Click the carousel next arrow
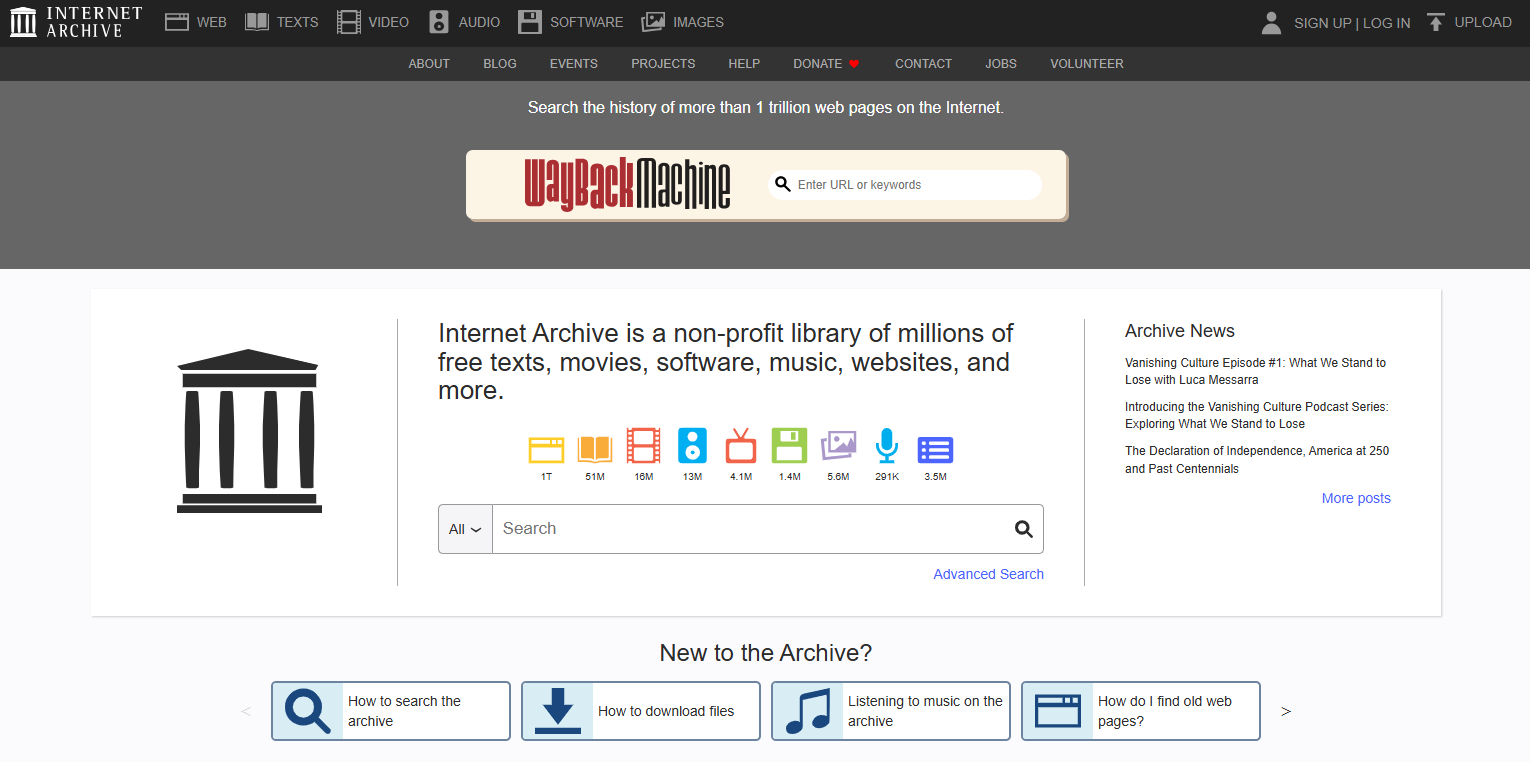The image size is (1530, 762). click(x=1286, y=712)
